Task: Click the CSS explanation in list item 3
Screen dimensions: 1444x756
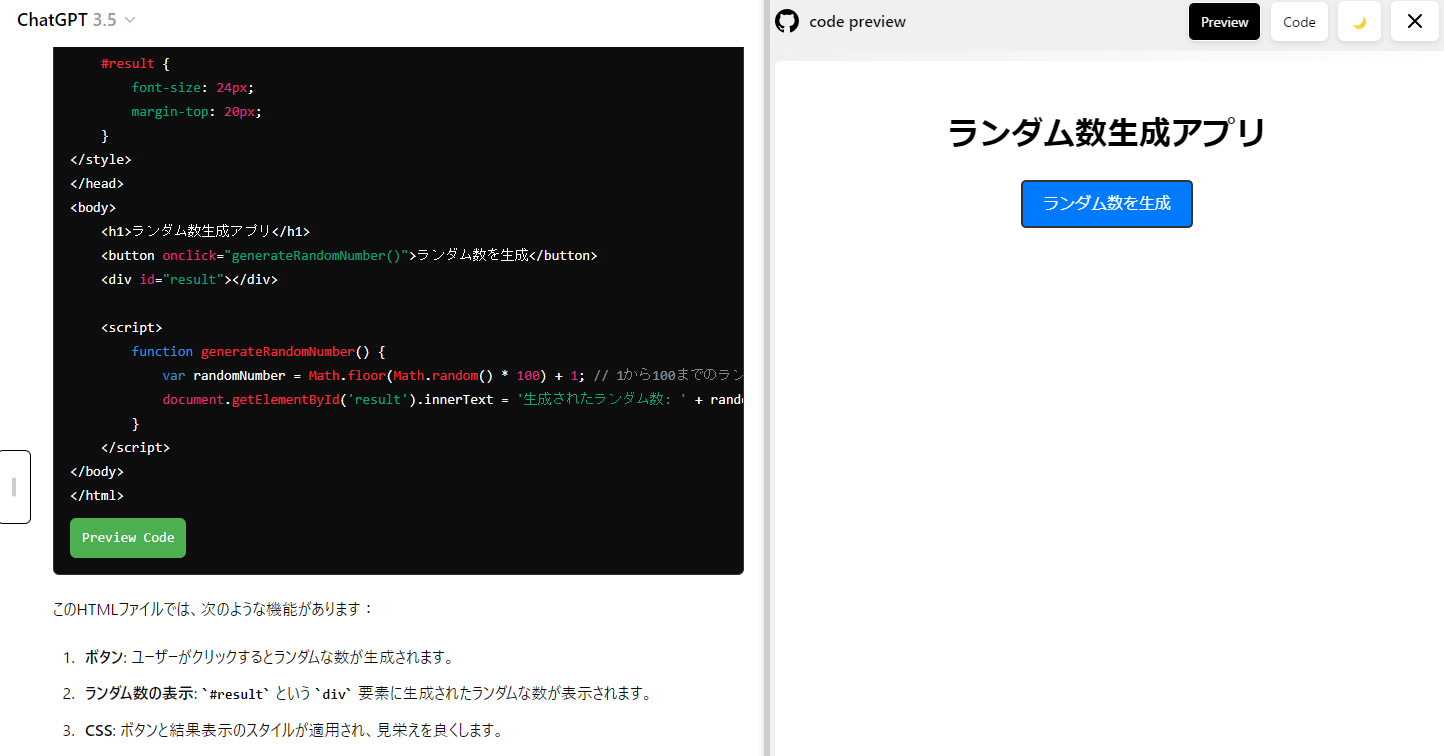Action: click(x=98, y=730)
